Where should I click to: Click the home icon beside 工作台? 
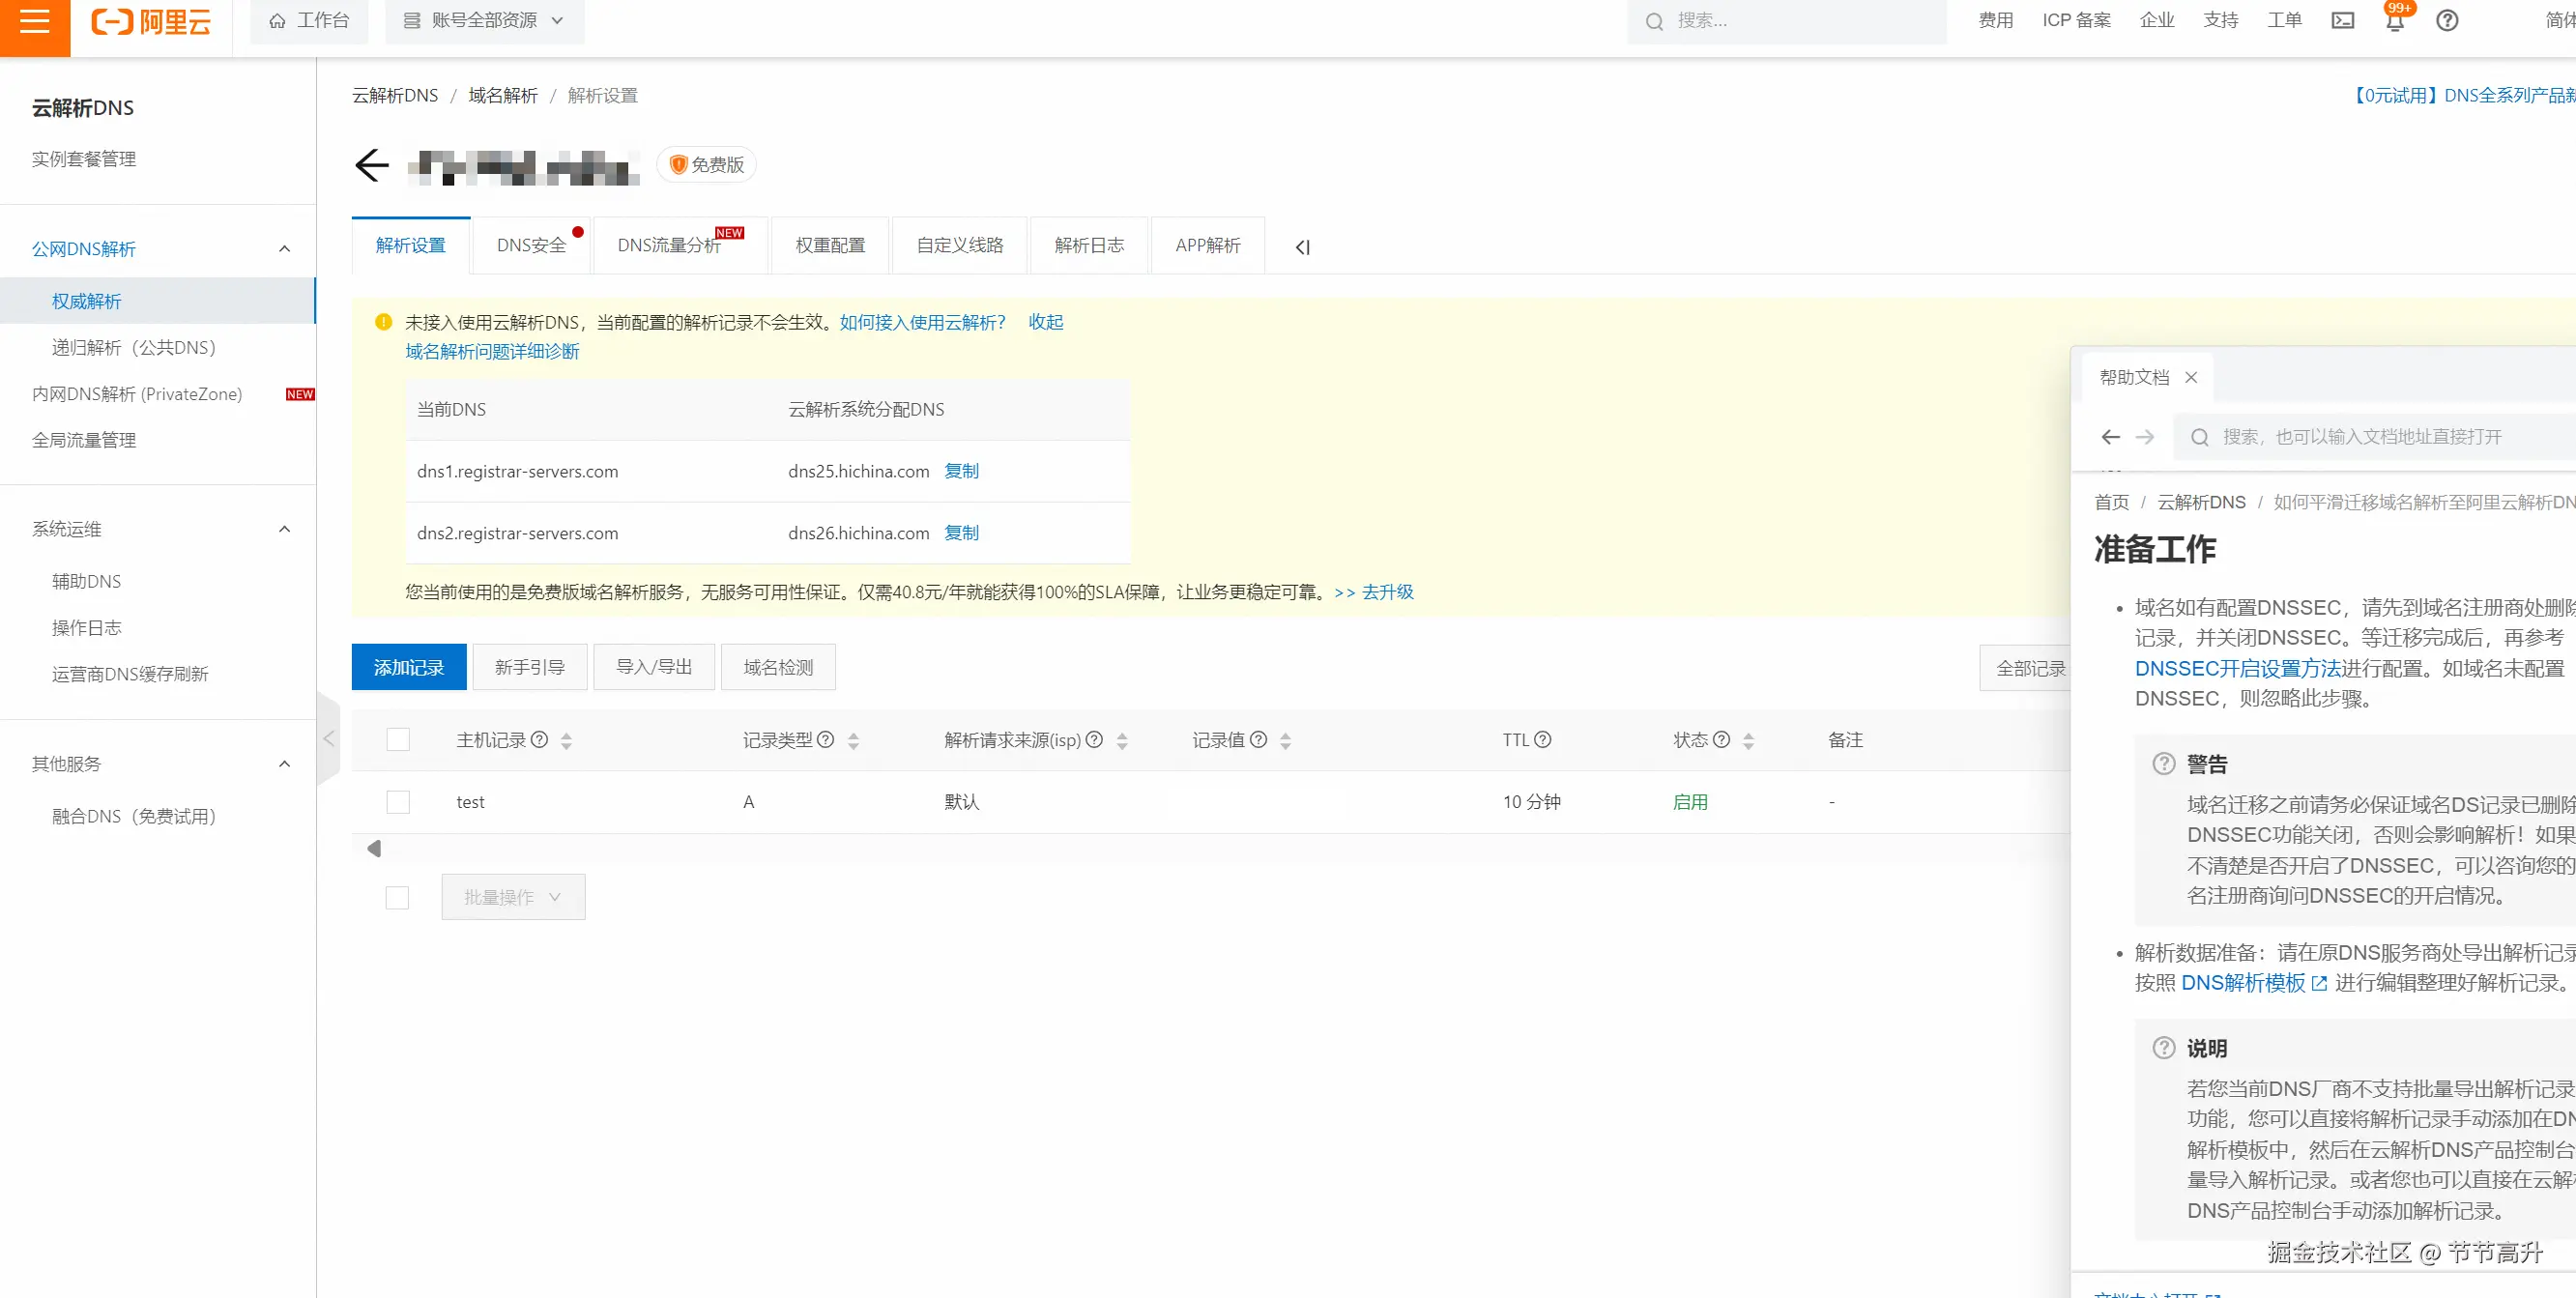pyautogui.click(x=277, y=21)
